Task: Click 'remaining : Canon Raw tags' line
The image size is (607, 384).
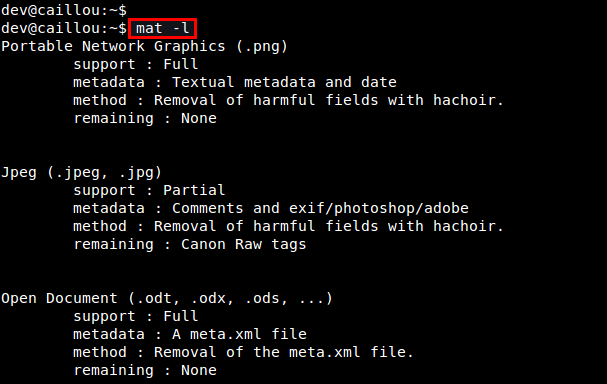Action: (190, 245)
